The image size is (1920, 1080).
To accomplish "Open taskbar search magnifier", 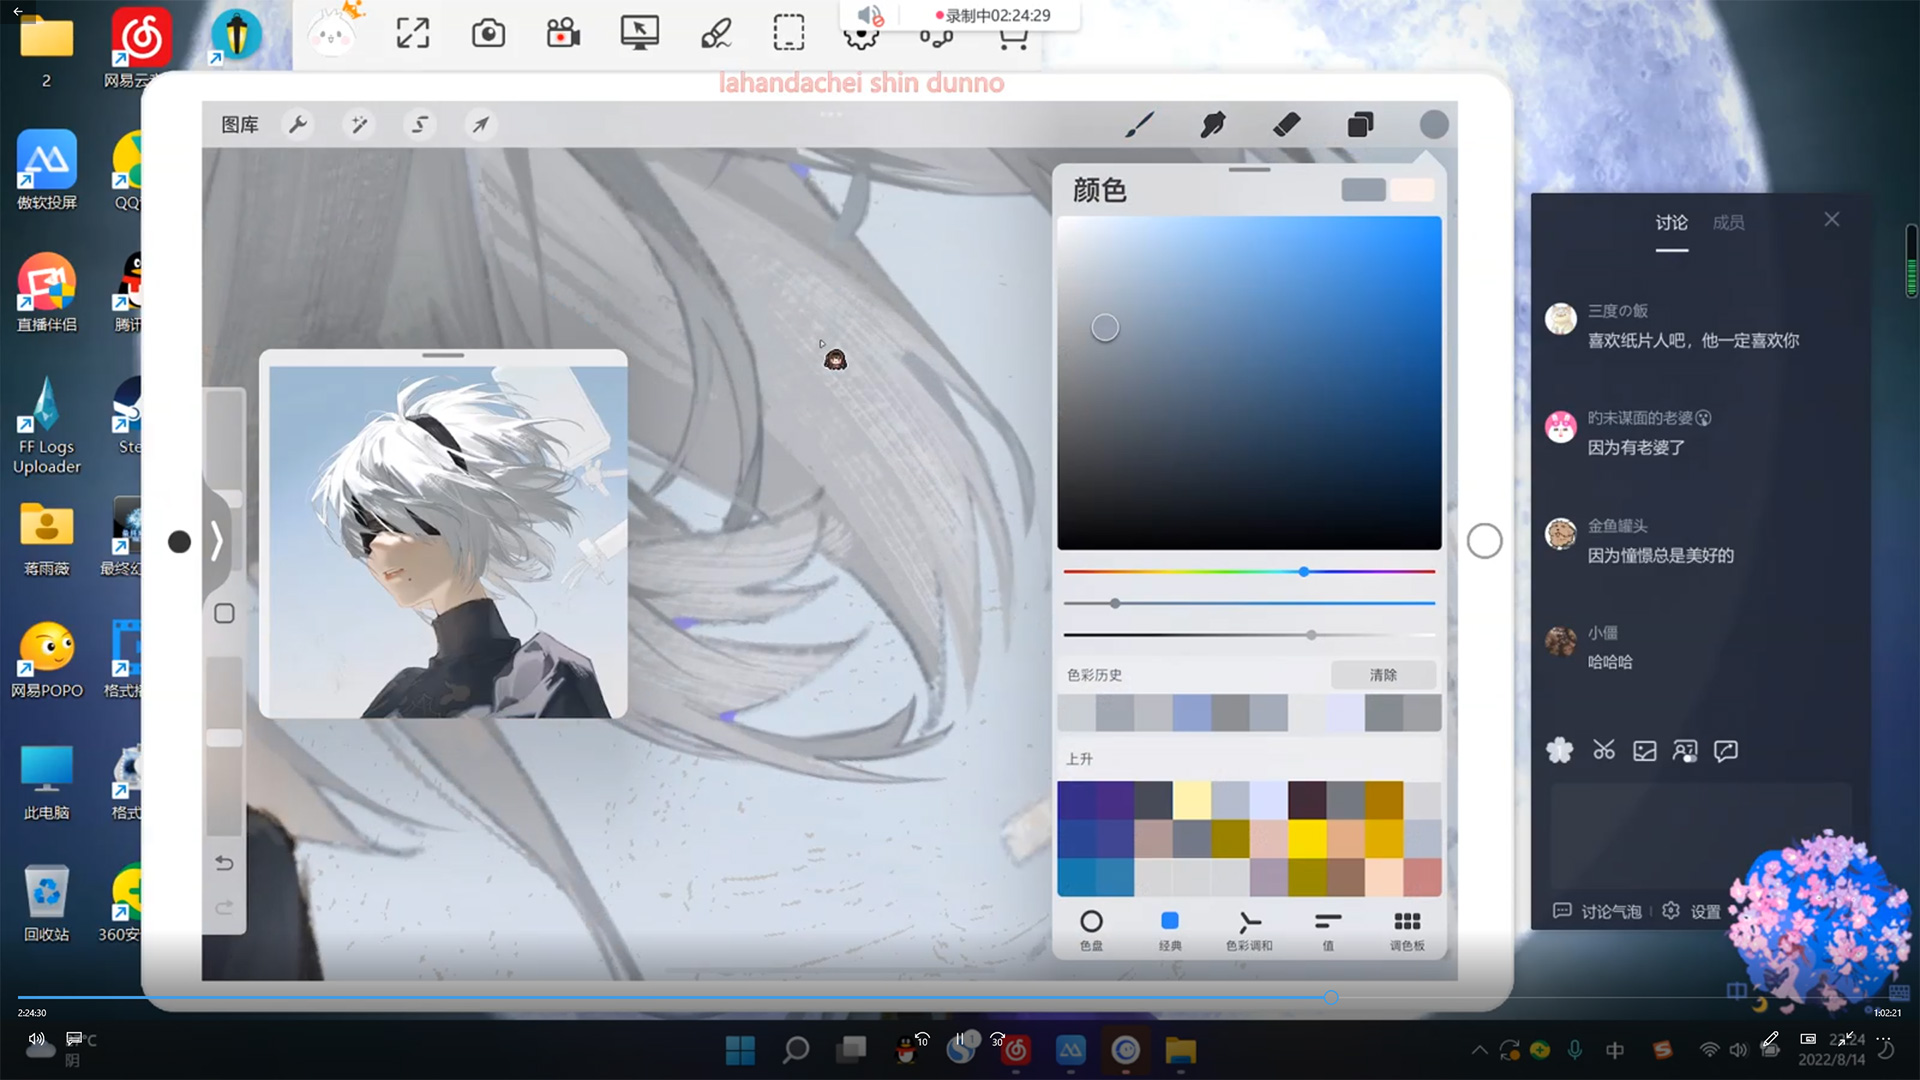I will 796,1050.
